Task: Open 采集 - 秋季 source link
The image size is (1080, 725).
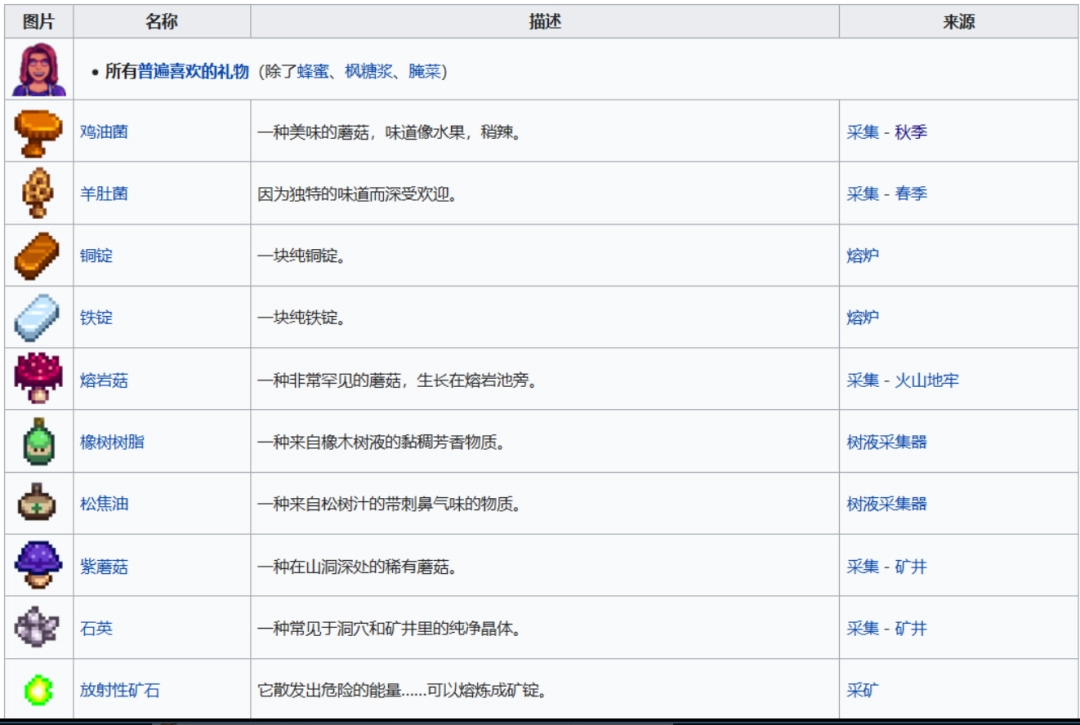Action: click(886, 132)
